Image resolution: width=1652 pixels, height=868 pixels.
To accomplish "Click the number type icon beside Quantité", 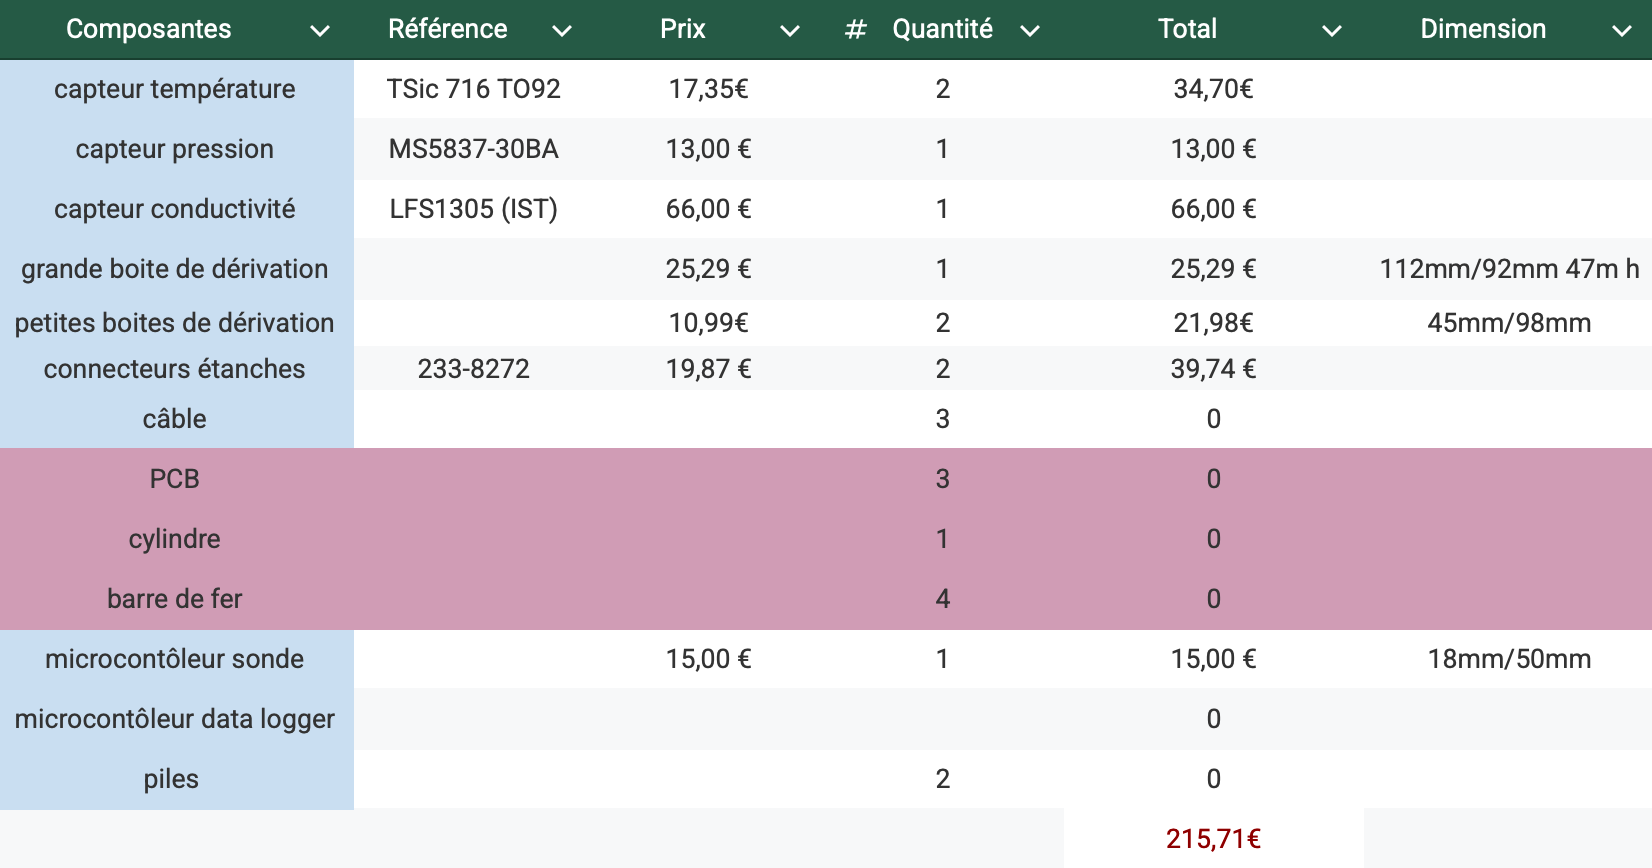I will (x=855, y=30).
